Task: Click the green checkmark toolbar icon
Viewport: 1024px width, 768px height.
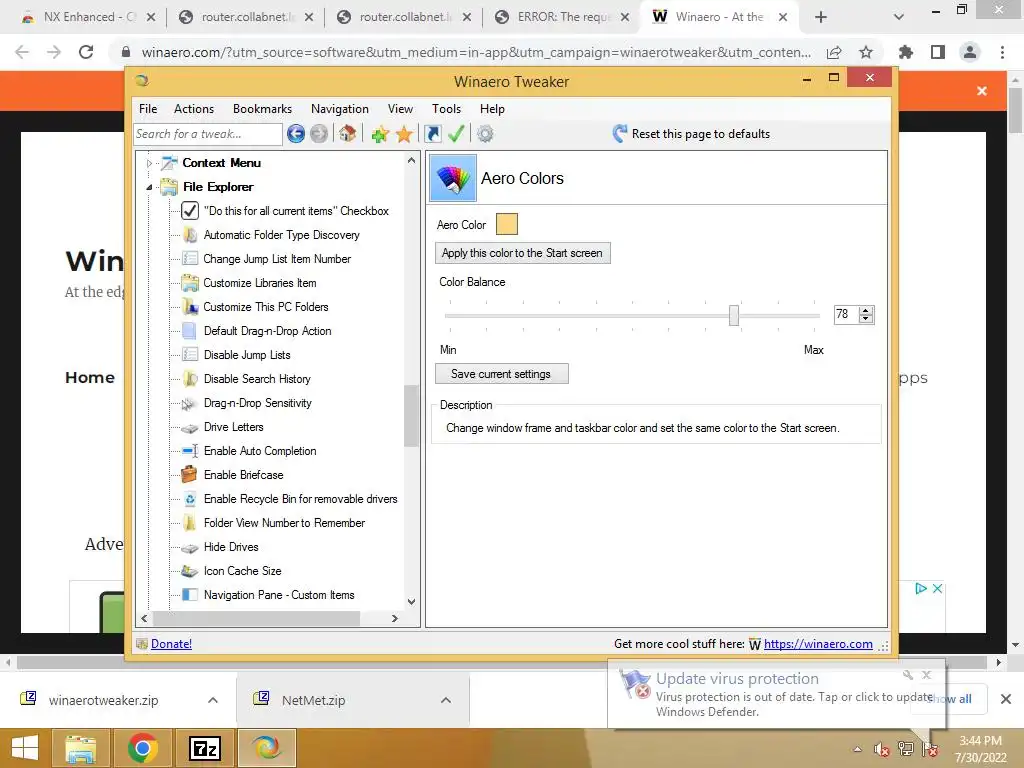Action: [x=456, y=134]
